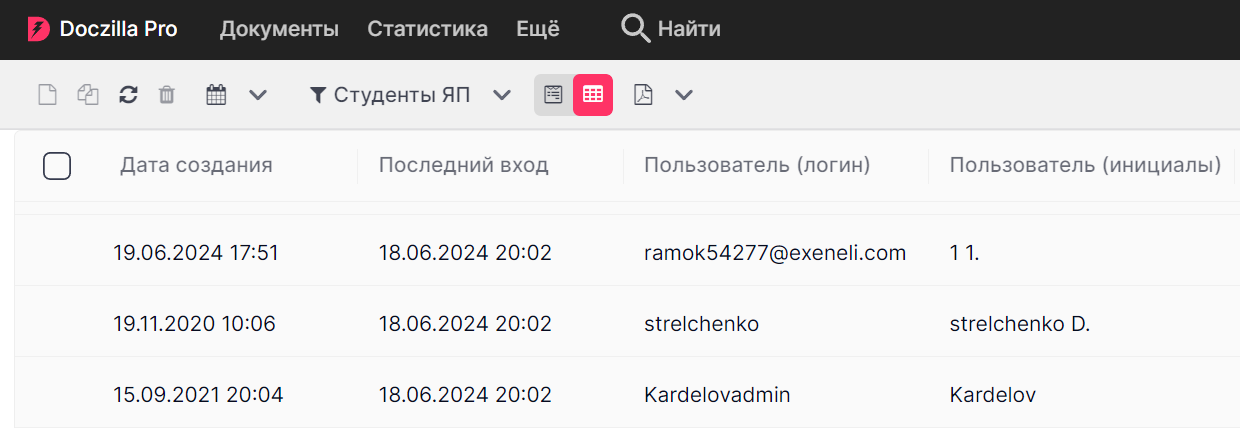Screen dimensions: 1240x428
Task: Sort by Дата создания column header
Action: click(196, 165)
